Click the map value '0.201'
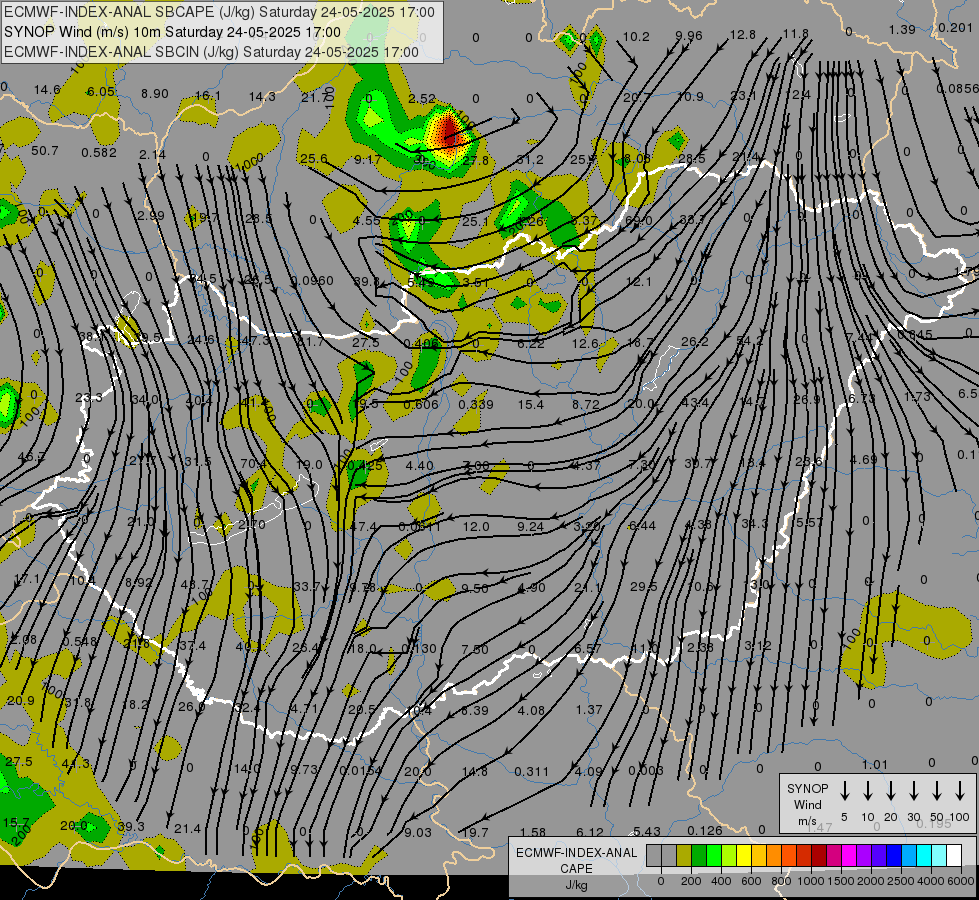Viewport: 979px width, 900px height. click(955, 27)
